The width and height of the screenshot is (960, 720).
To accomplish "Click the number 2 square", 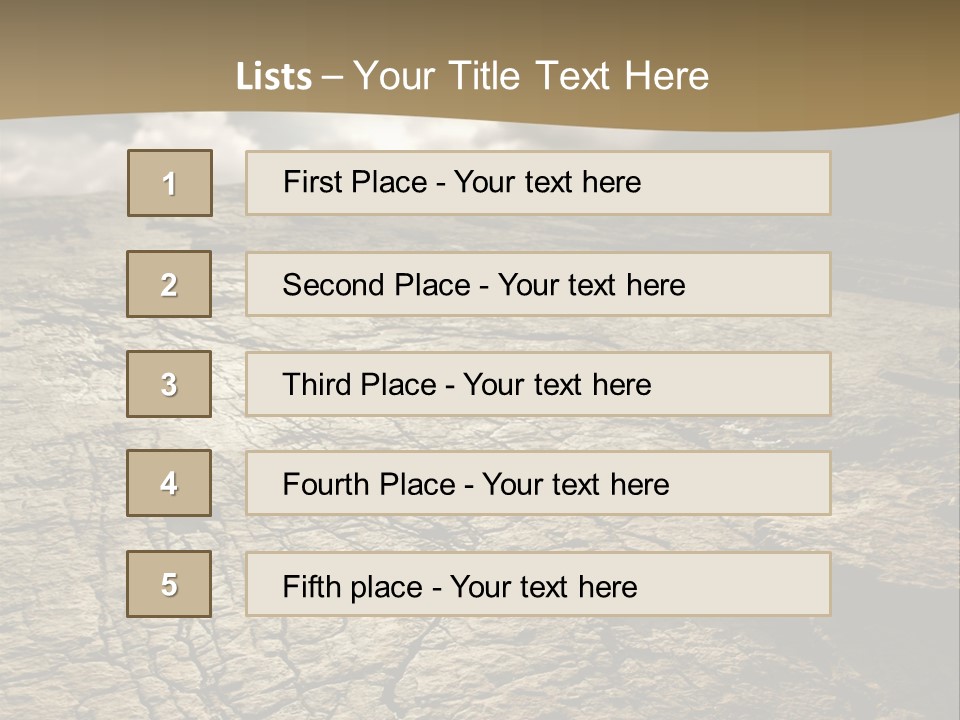I will (169, 284).
